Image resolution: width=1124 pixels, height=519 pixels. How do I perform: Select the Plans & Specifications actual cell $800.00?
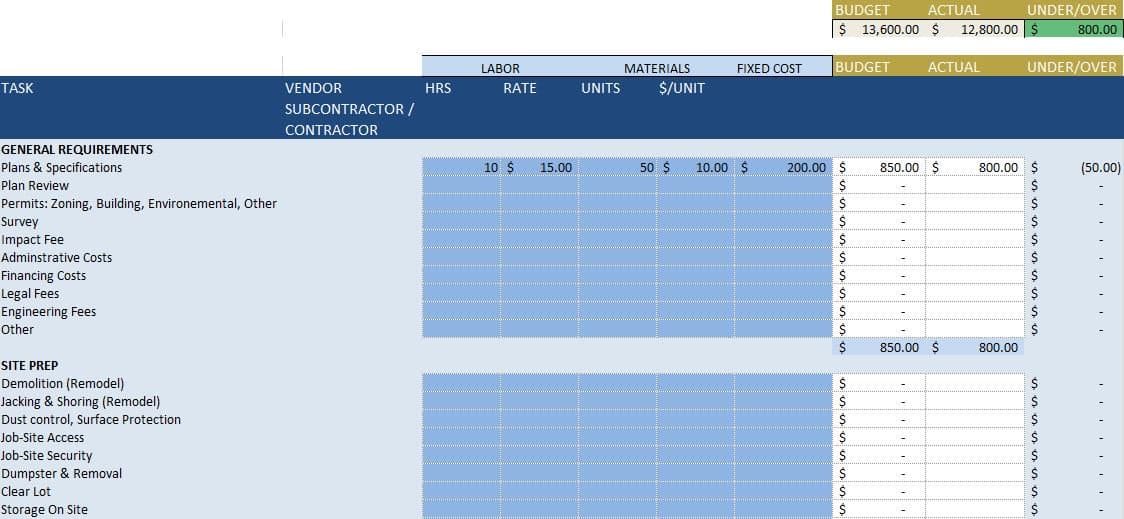[976, 168]
